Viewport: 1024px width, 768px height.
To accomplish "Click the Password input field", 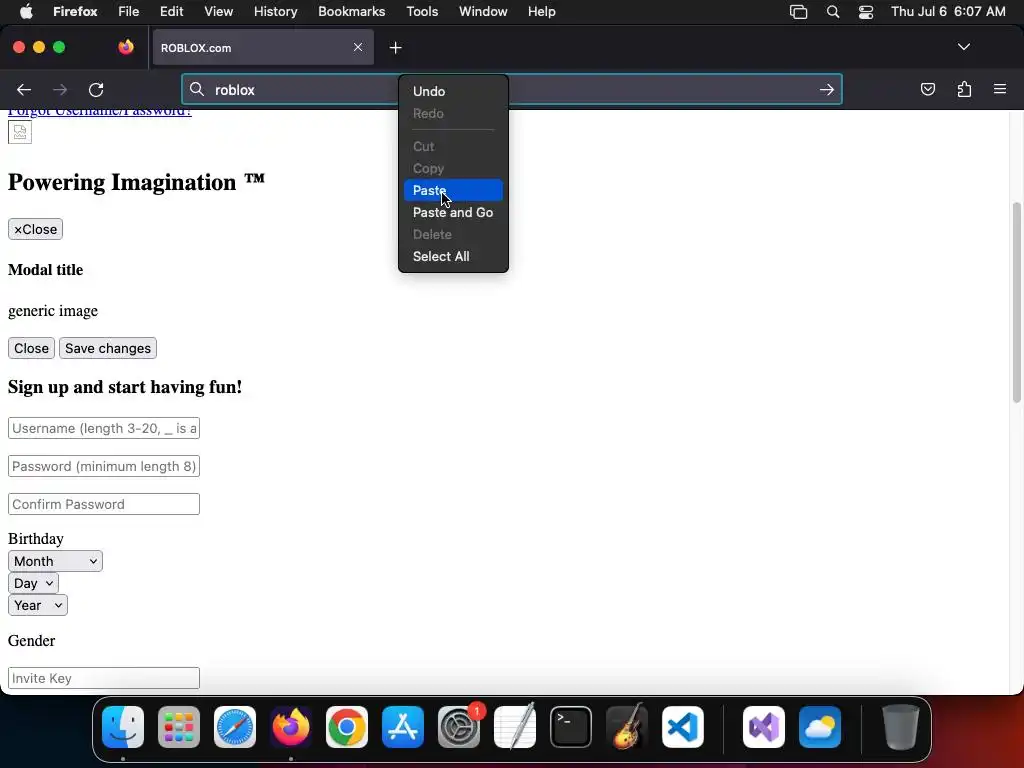I will 104,466.
